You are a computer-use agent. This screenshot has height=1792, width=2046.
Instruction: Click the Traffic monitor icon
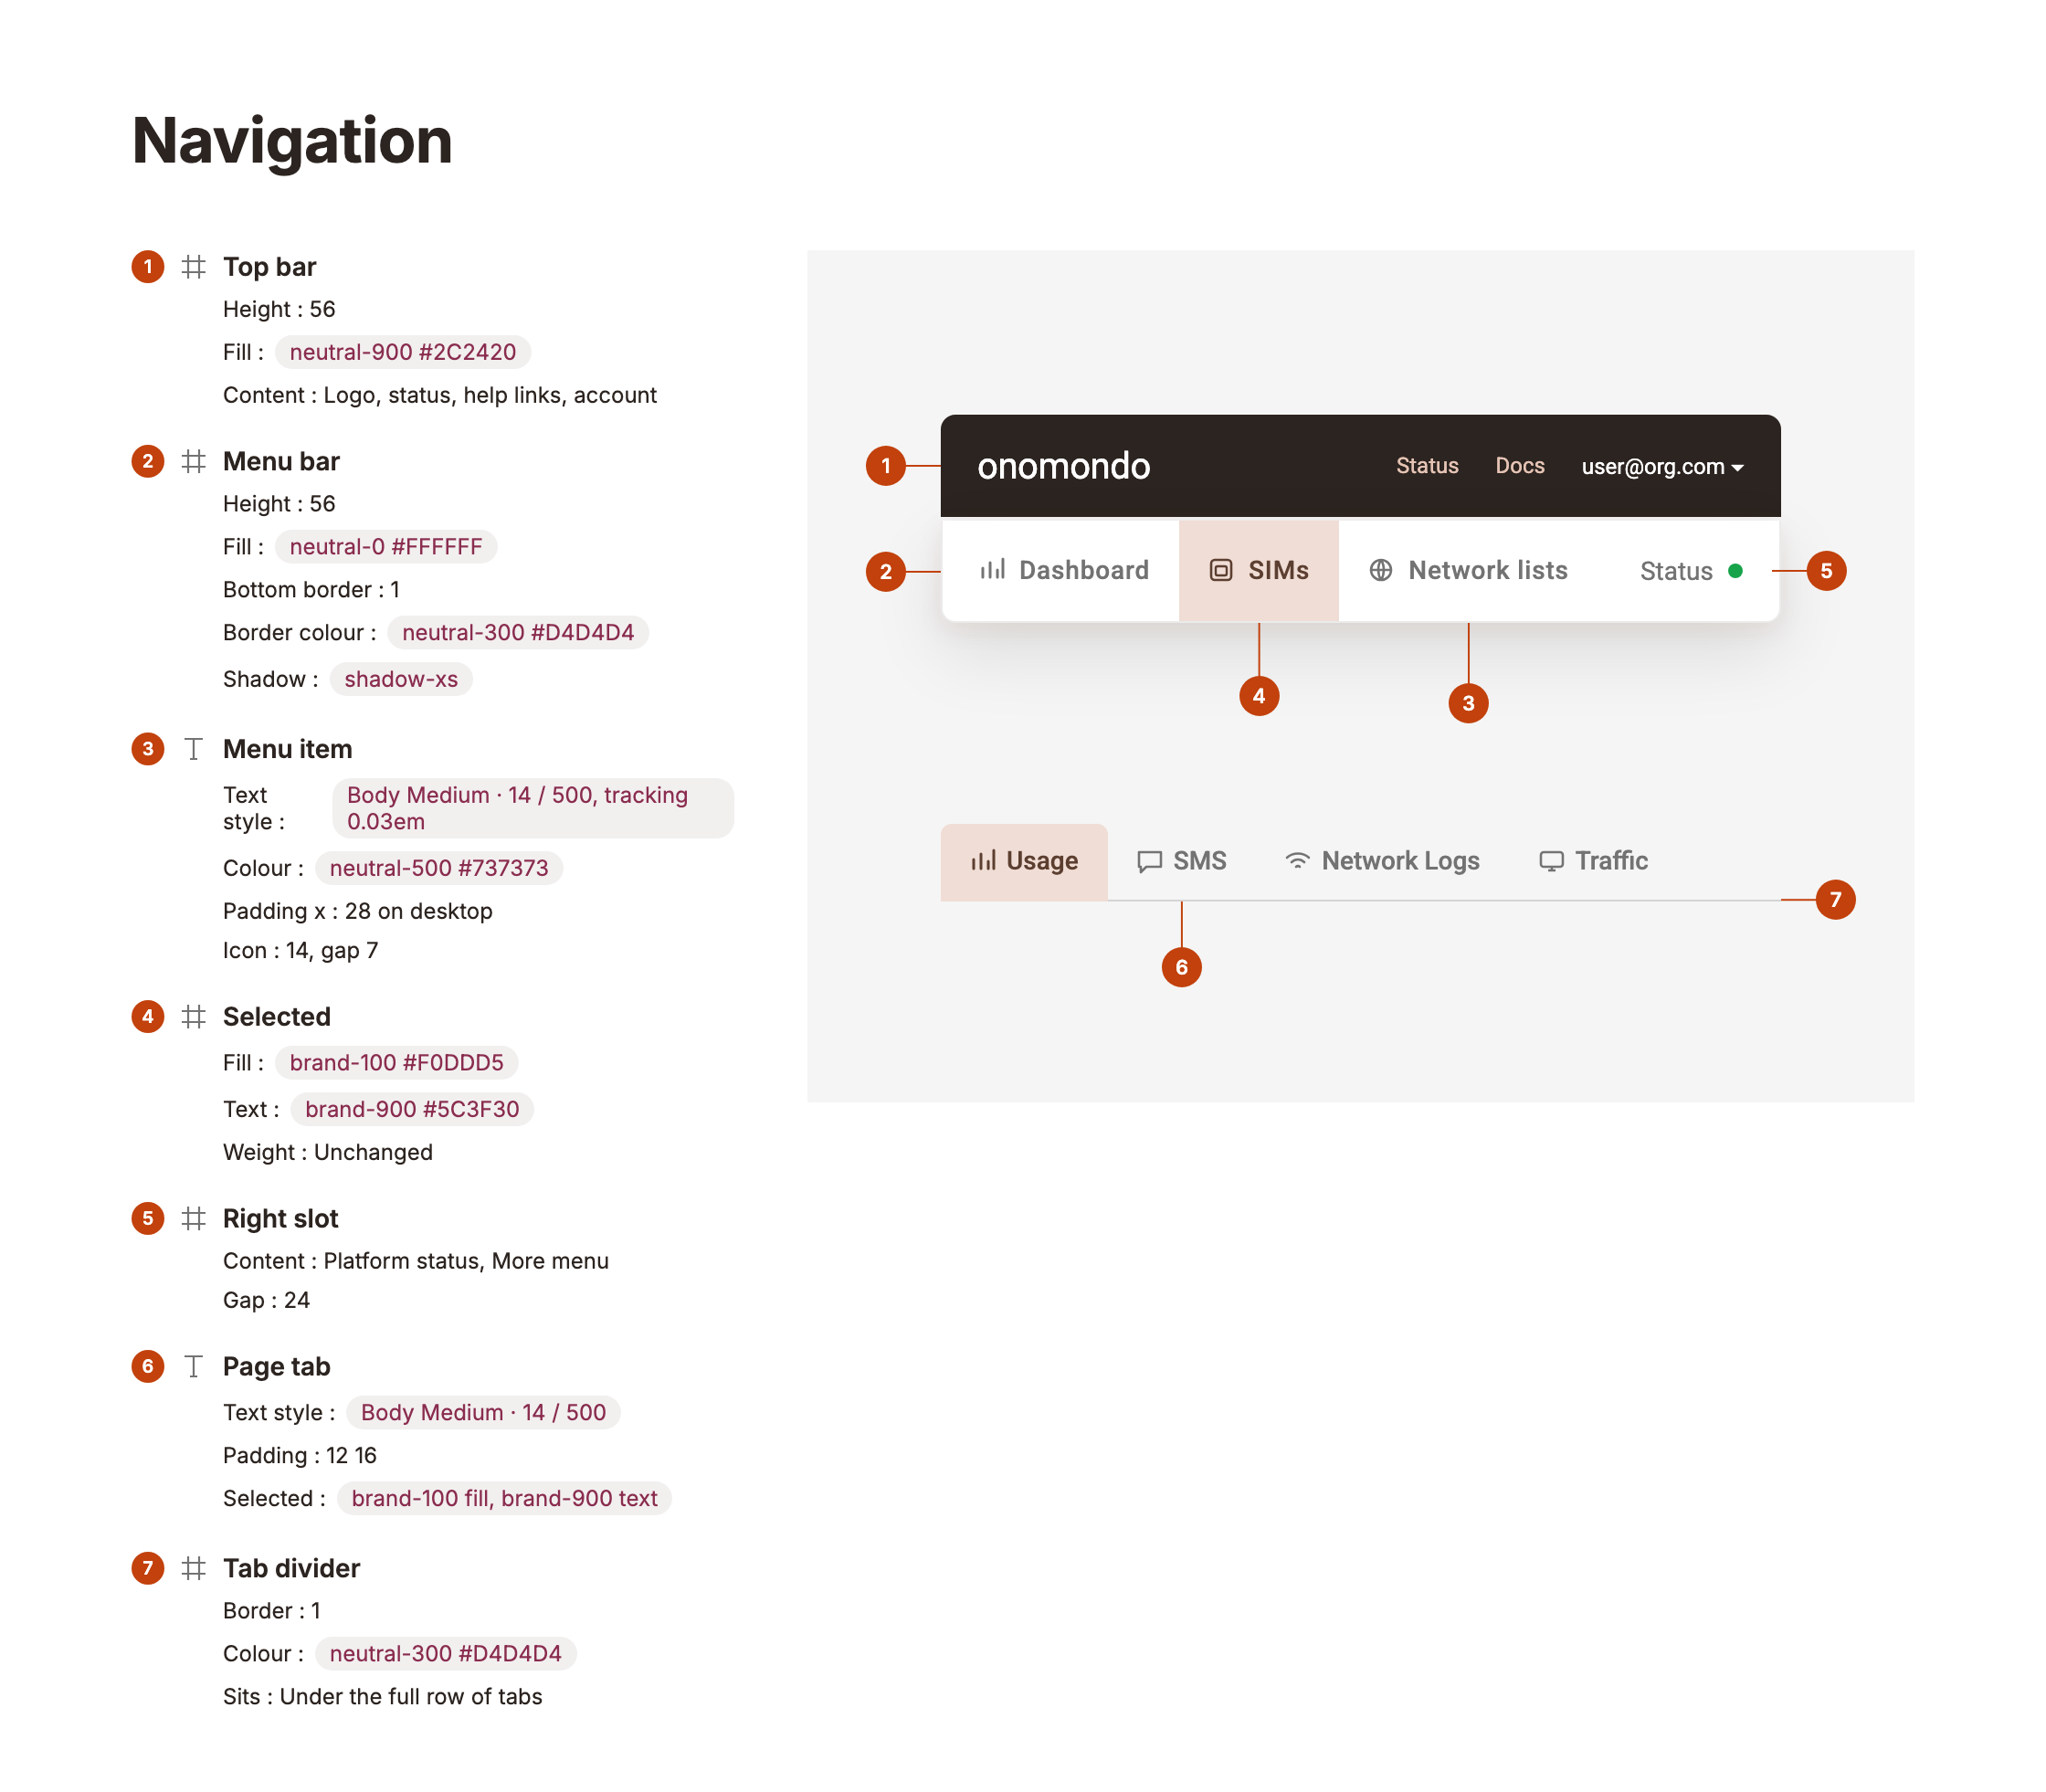click(x=1551, y=861)
